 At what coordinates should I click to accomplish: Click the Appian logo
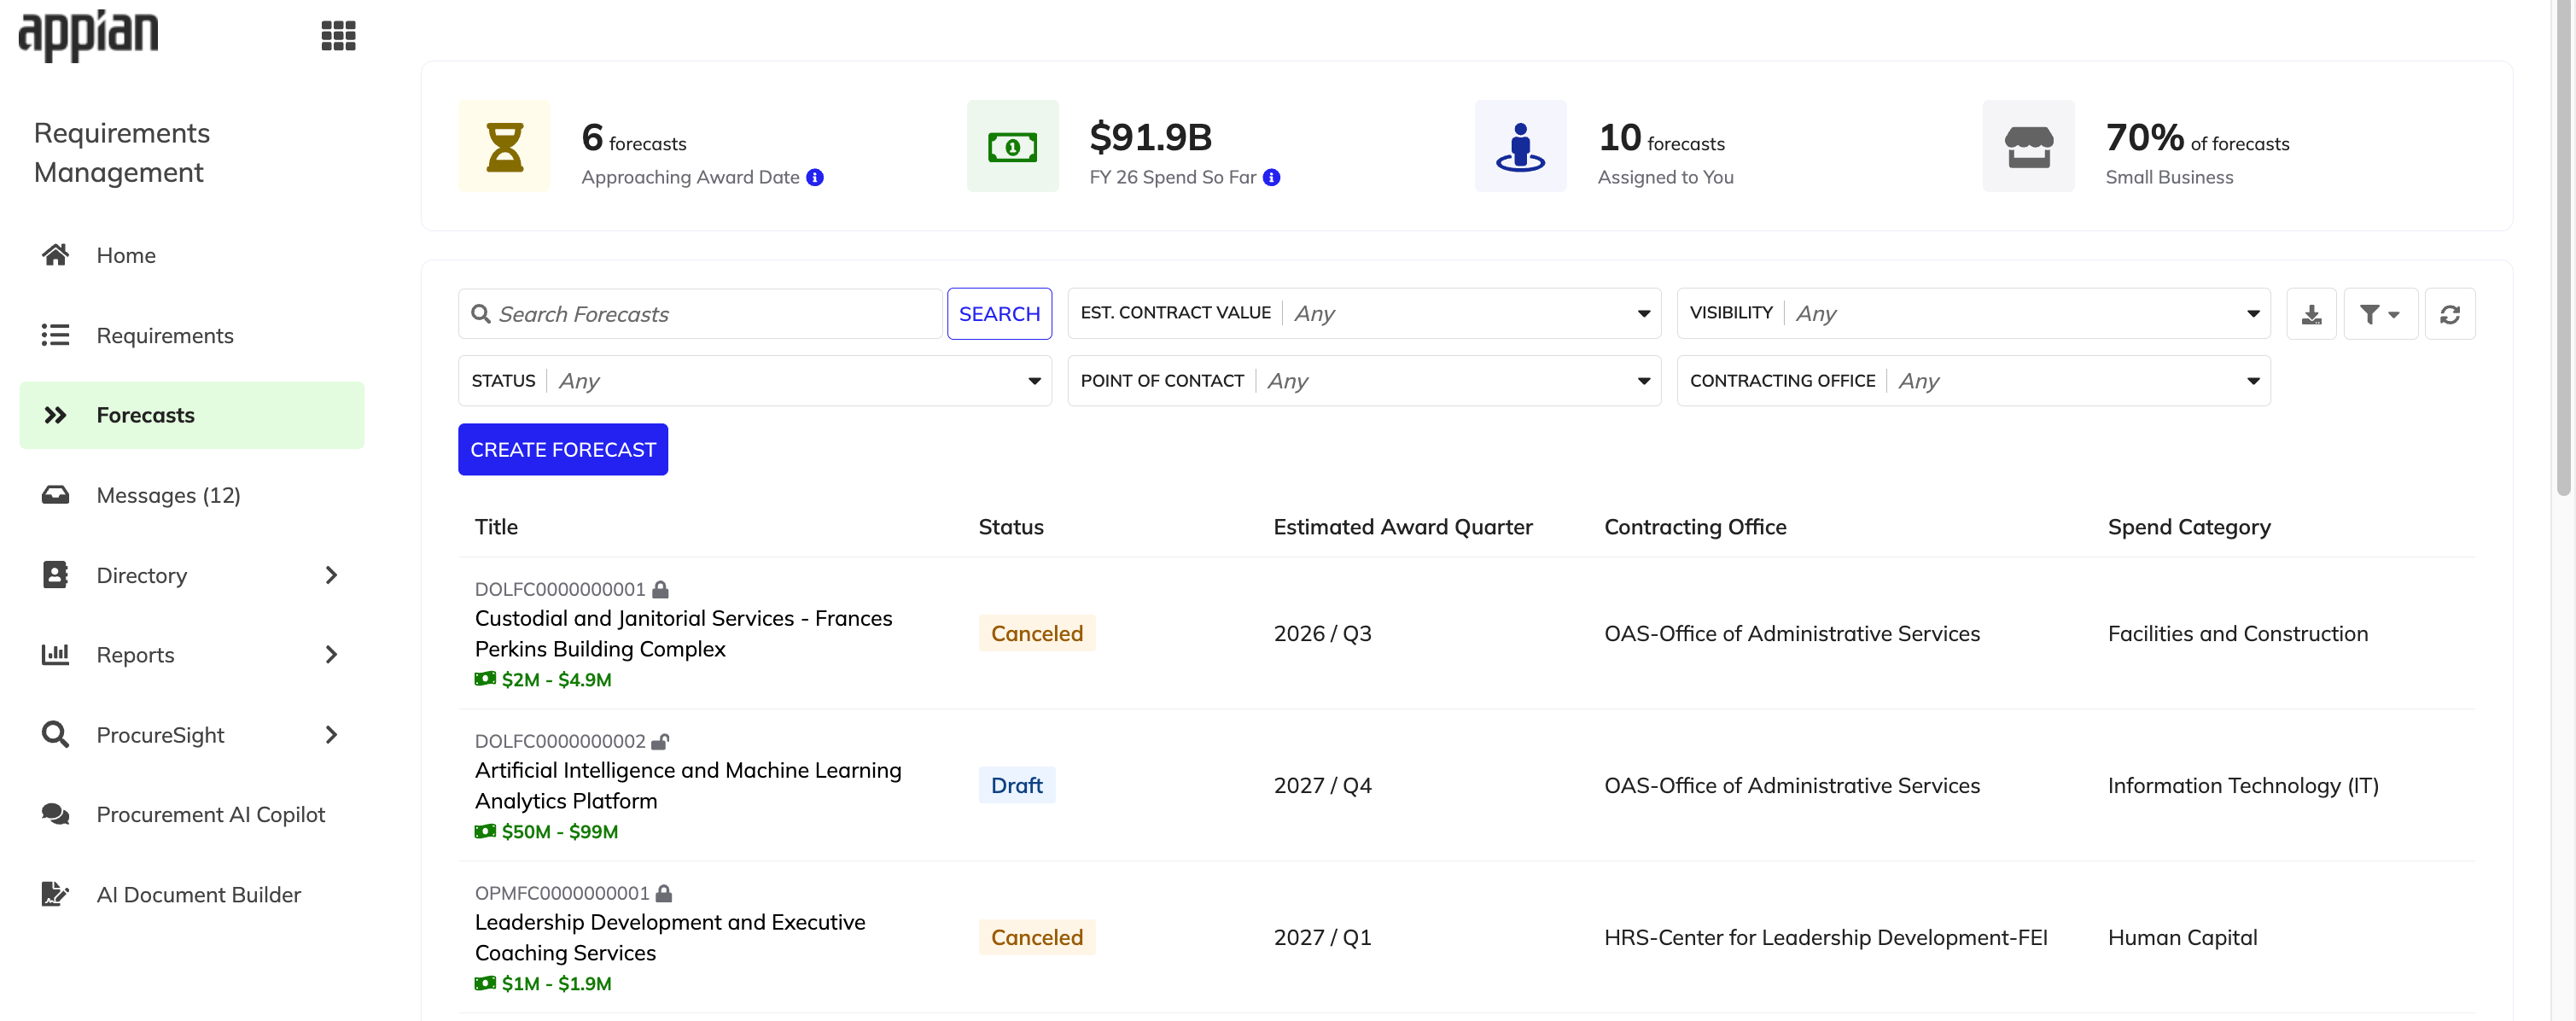pyautogui.click(x=88, y=35)
